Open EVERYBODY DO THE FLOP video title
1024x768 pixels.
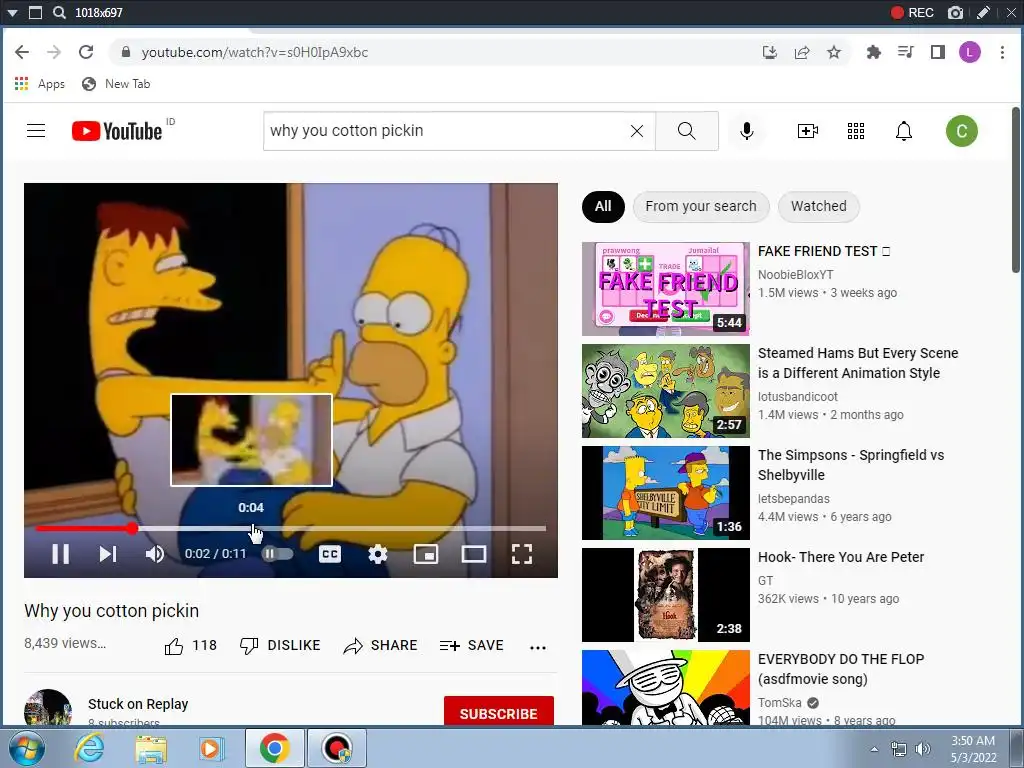tap(840, 669)
